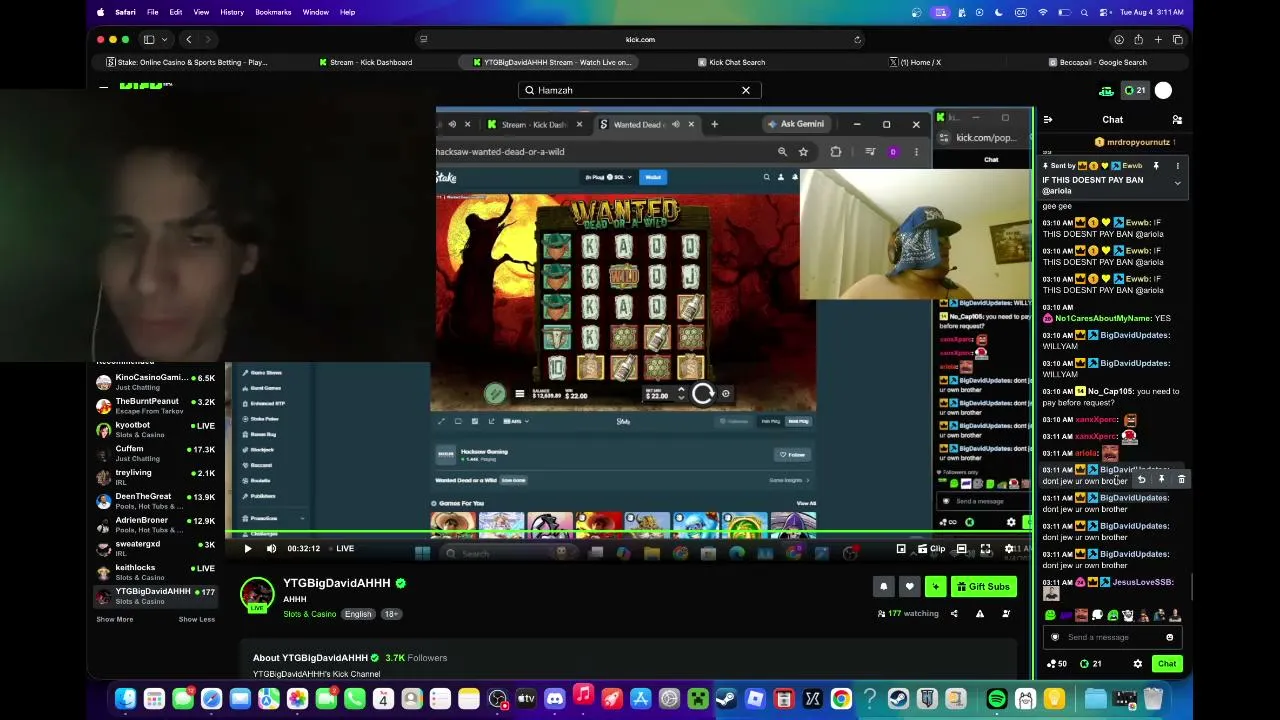The height and width of the screenshot is (720, 1280).
Task: Show Safari tab overview
Action: pos(1177,39)
